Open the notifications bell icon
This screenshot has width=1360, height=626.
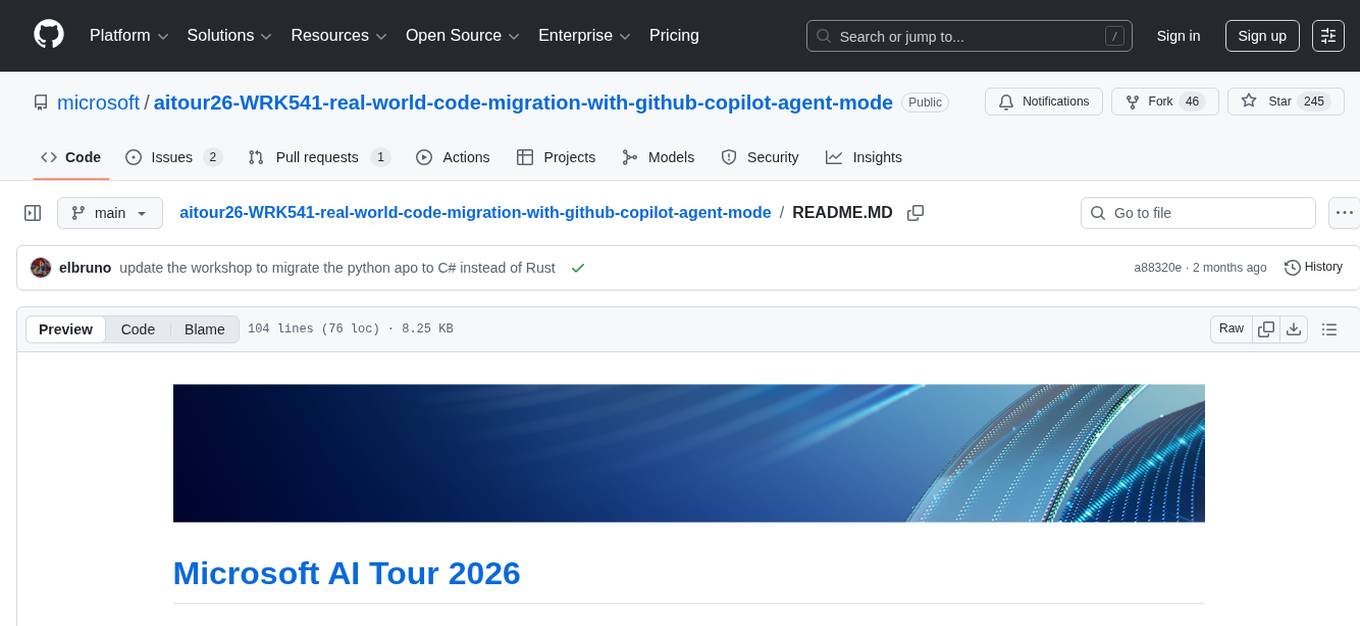coord(1007,101)
